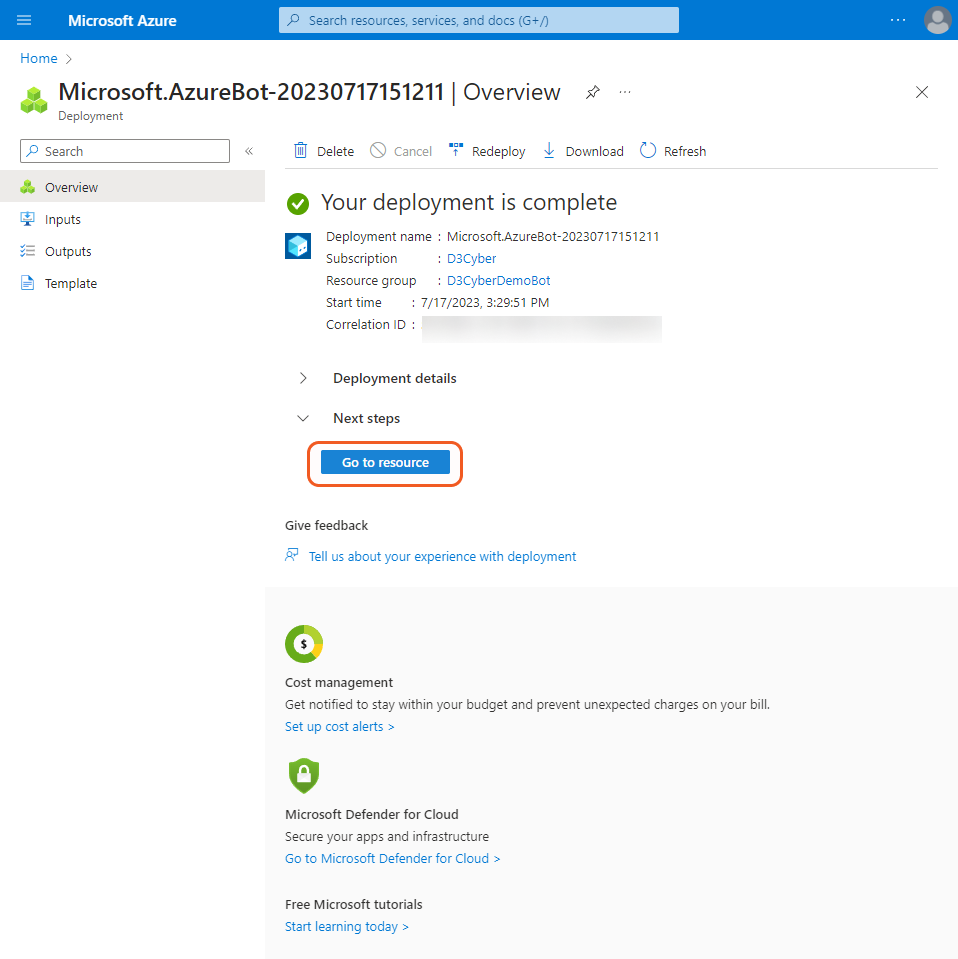958x959 pixels.
Task: Click the start time value 7/17/2023
Action: click(485, 303)
